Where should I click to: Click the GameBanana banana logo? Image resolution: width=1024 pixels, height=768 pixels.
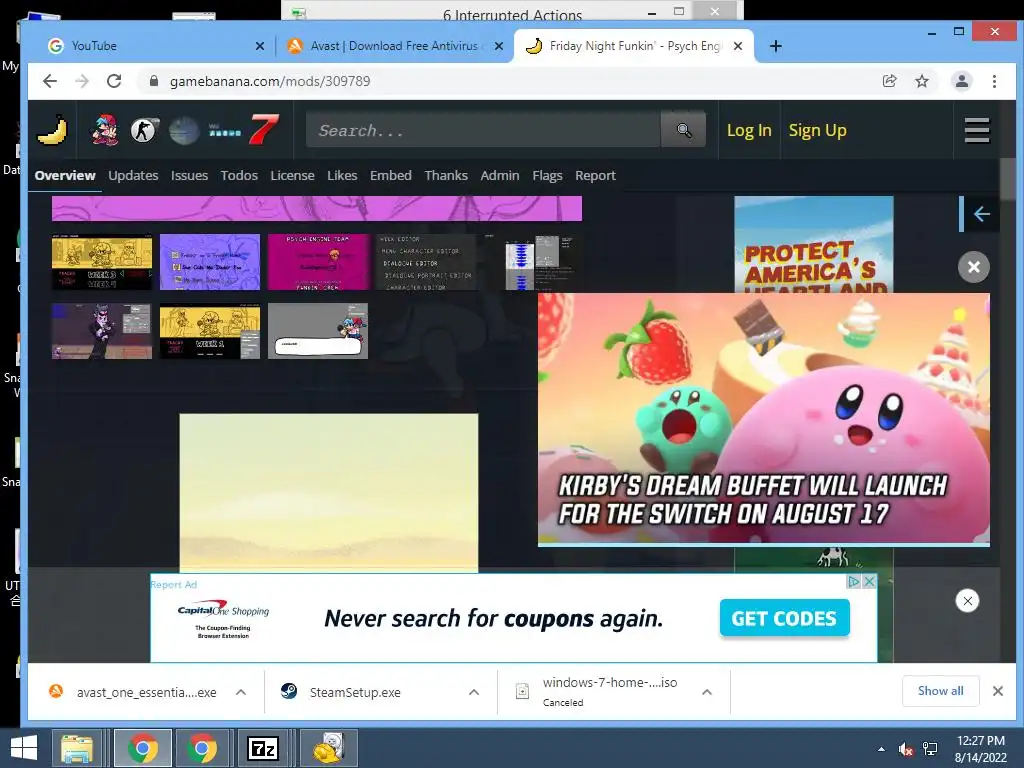(x=52, y=130)
